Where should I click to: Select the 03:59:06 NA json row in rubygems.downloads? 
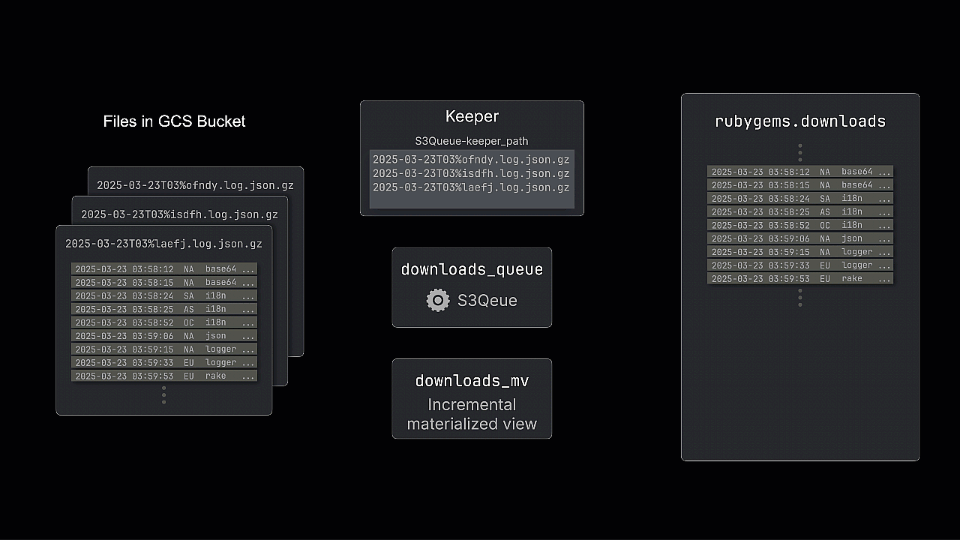coord(800,238)
